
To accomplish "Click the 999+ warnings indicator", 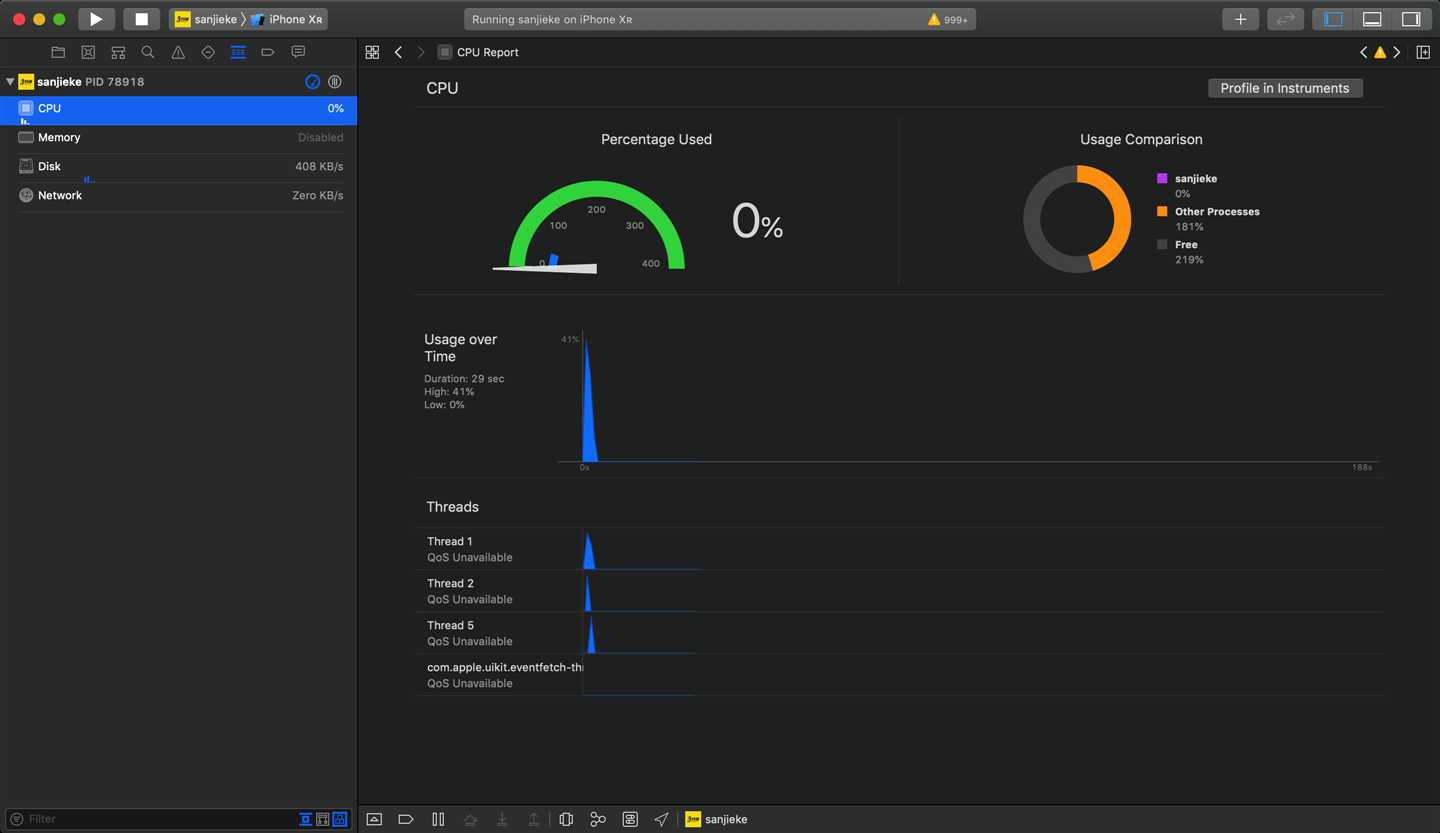I will [x=948, y=19].
